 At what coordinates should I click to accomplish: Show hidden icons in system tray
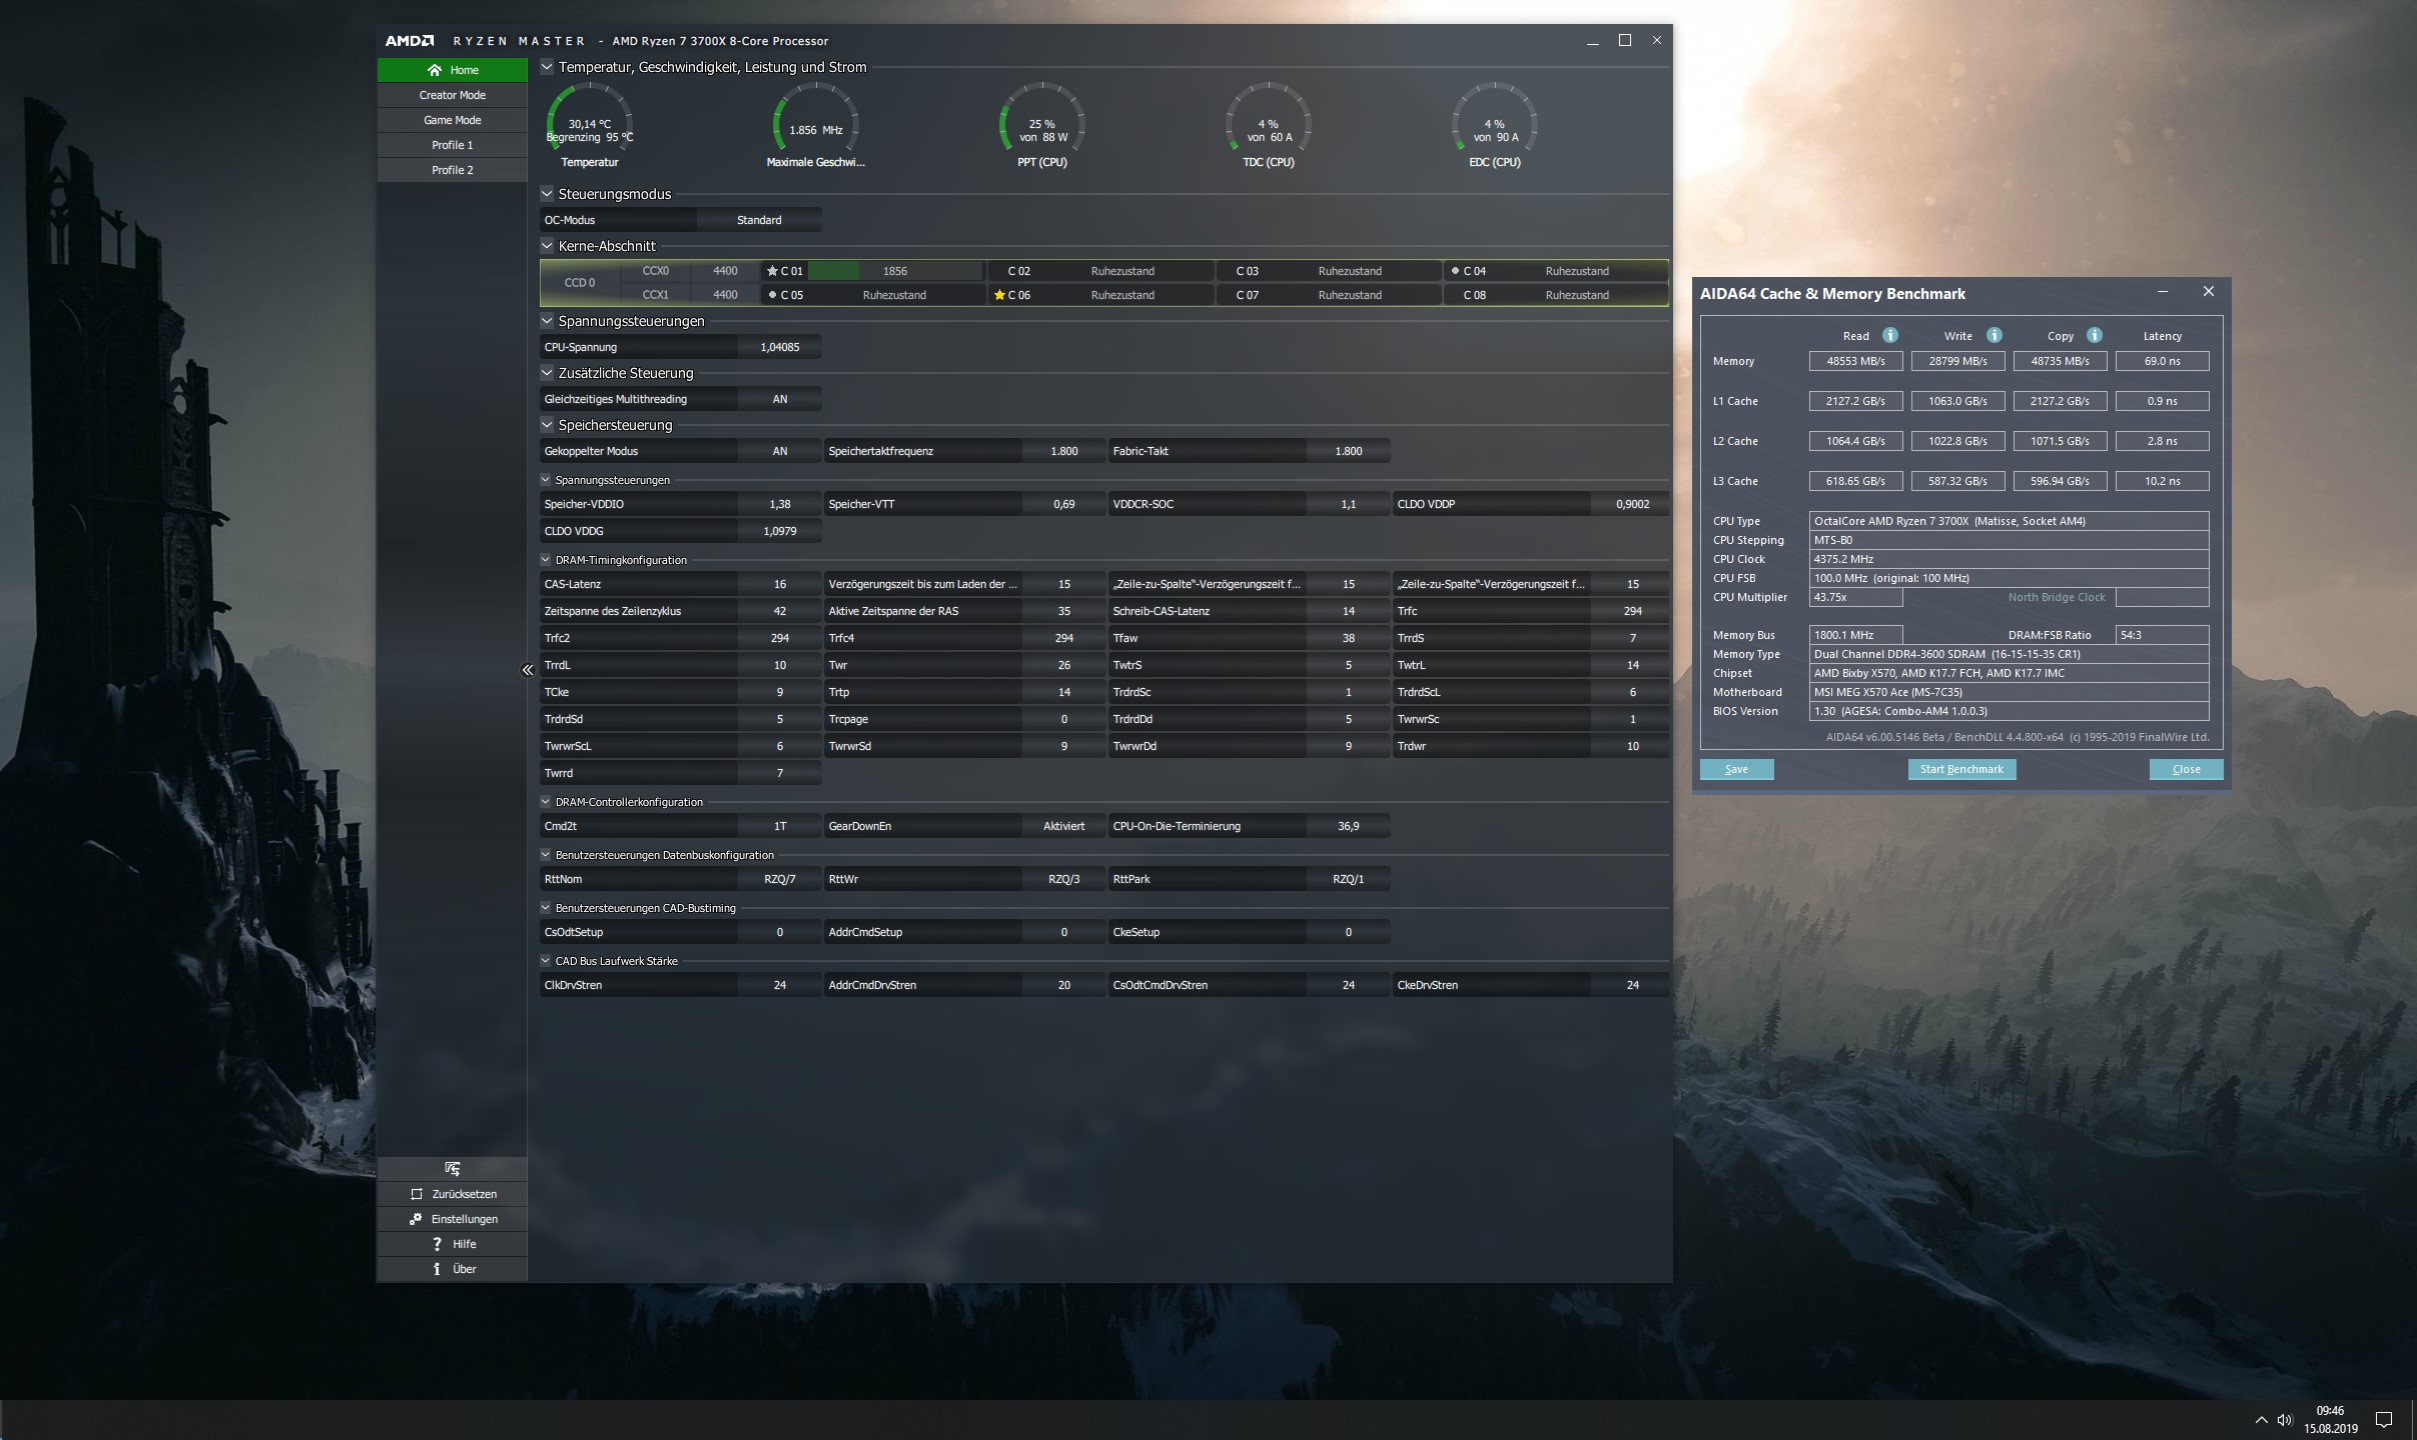point(2261,1420)
